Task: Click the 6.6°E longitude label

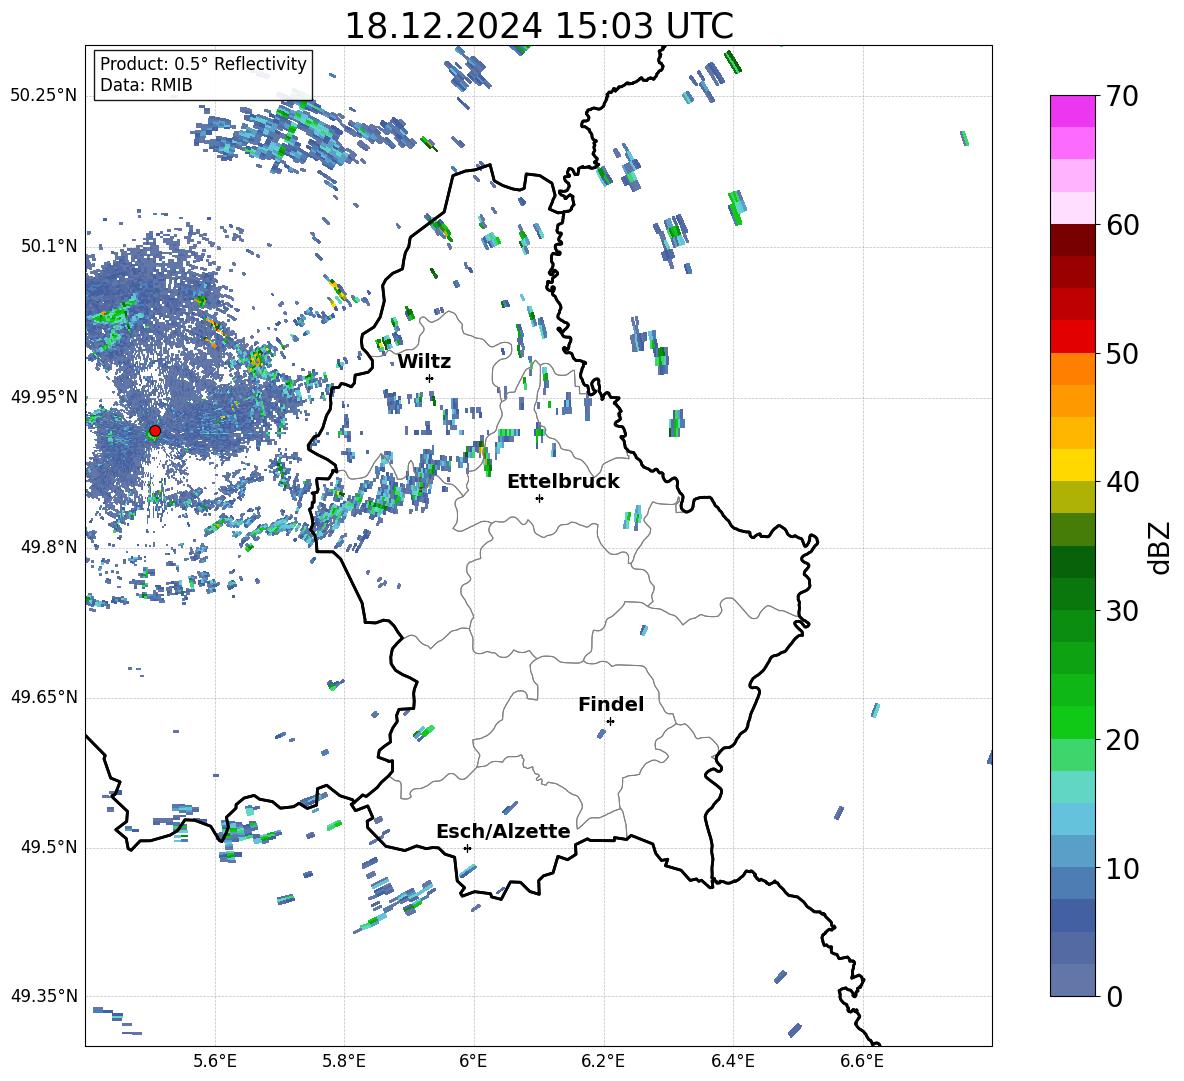Action: click(x=862, y=1061)
